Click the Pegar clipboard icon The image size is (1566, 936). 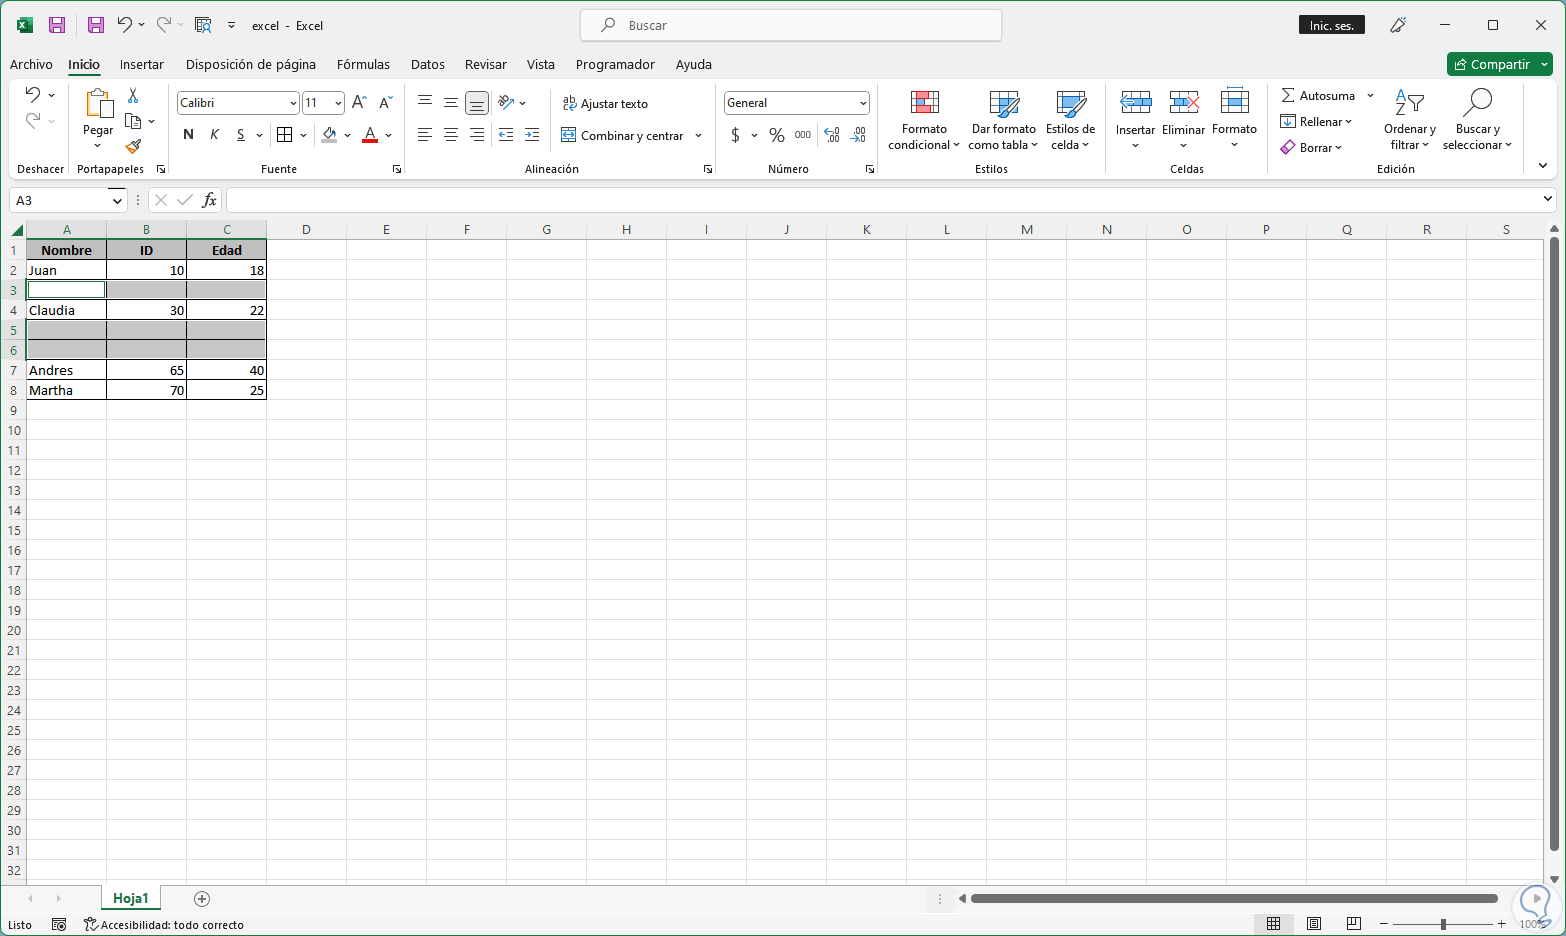(x=98, y=104)
